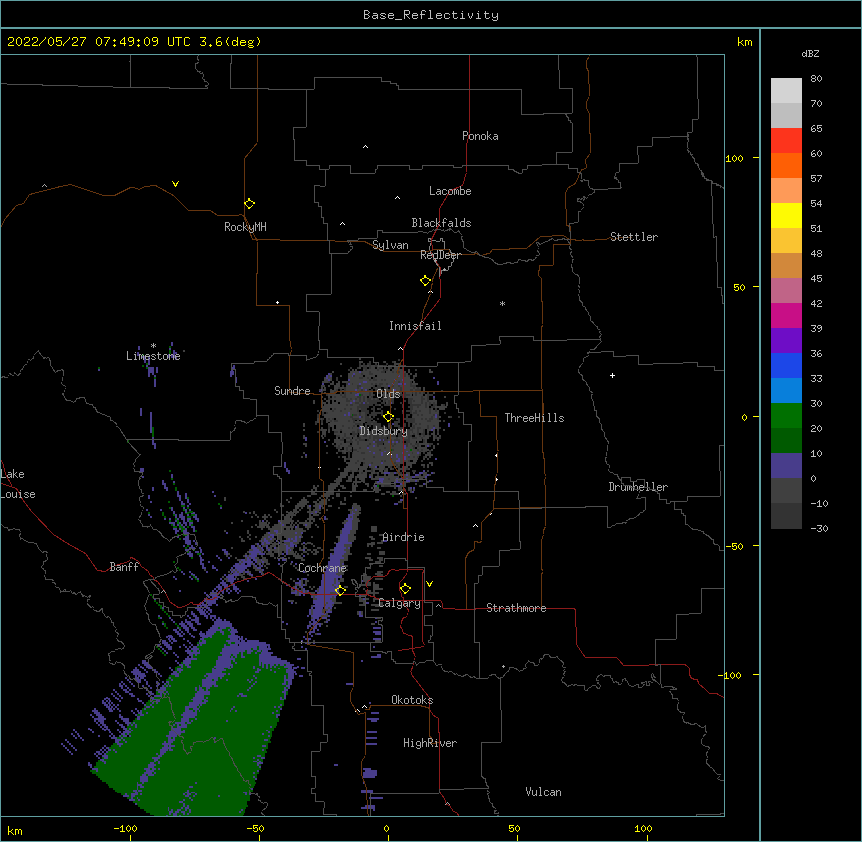Click the Strathmore label
The width and height of the screenshot is (862, 842).
[x=516, y=608]
